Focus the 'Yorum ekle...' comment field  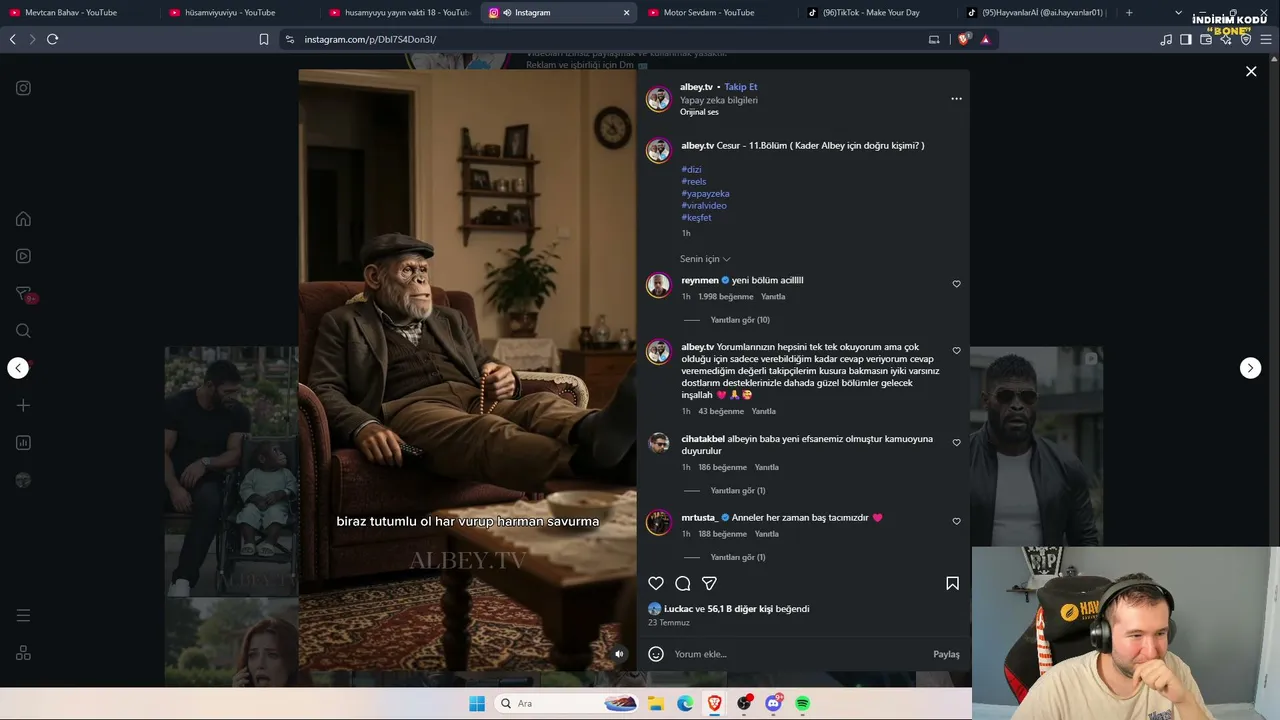tap(798, 654)
